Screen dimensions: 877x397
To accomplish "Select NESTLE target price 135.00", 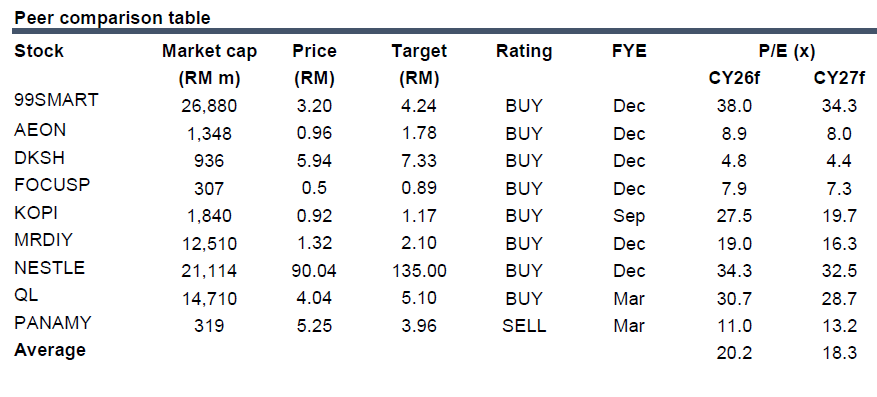I will pyautogui.click(x=419, y=271).
